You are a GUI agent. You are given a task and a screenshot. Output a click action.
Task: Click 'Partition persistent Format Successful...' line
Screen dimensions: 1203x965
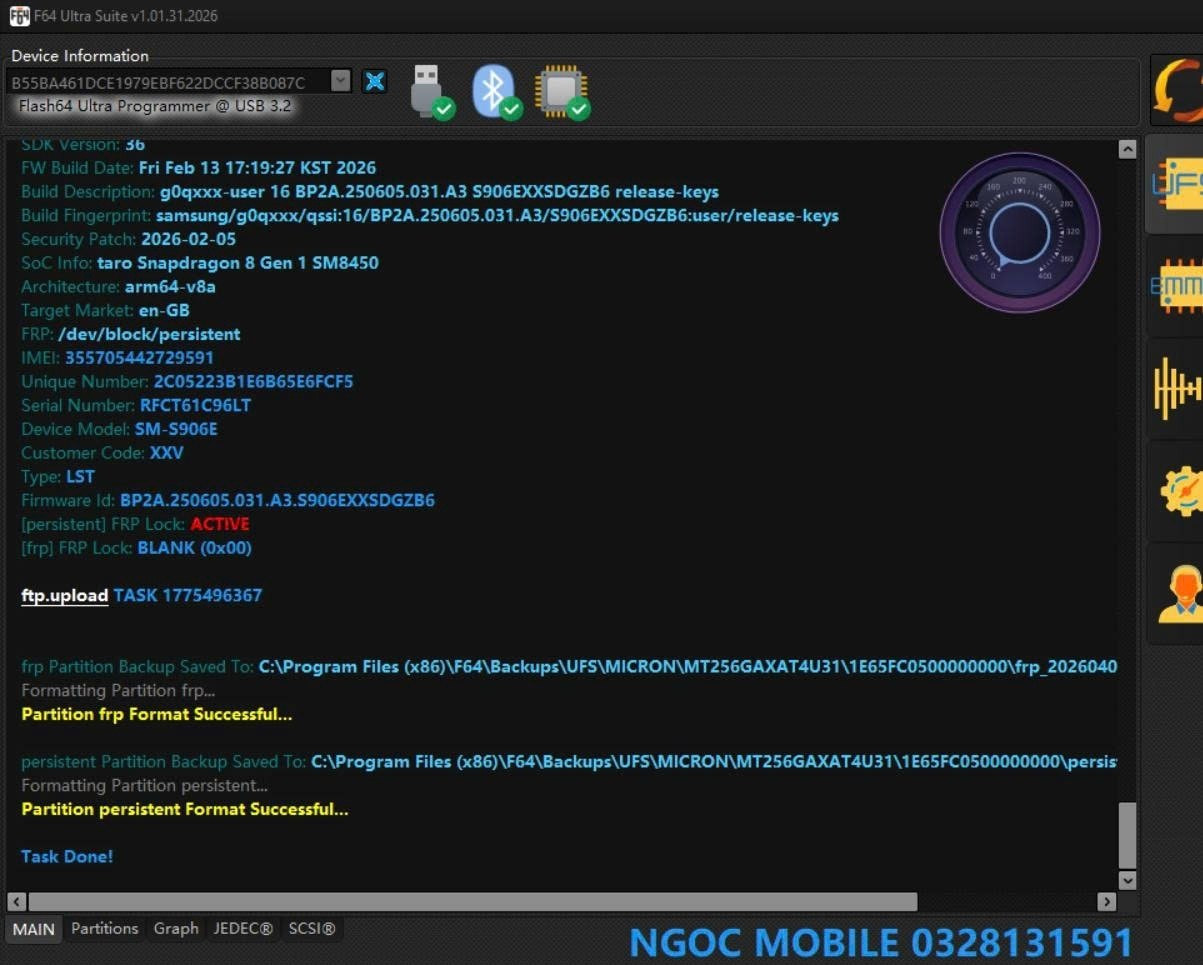[x=185, y=810]
